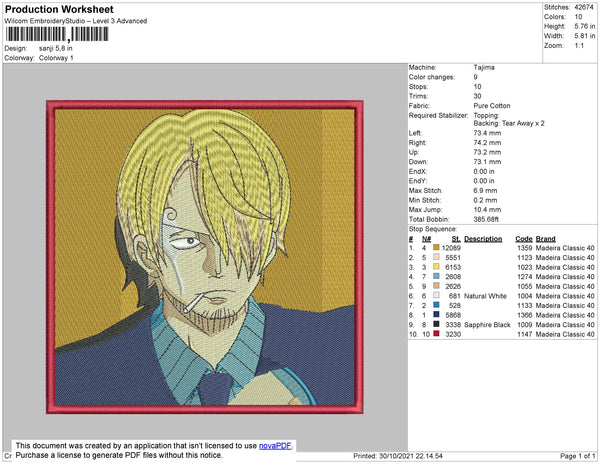Select the bright blue swatch for code 1133
Viewport: 600px width, 464px height.
[x=435, y=304]
